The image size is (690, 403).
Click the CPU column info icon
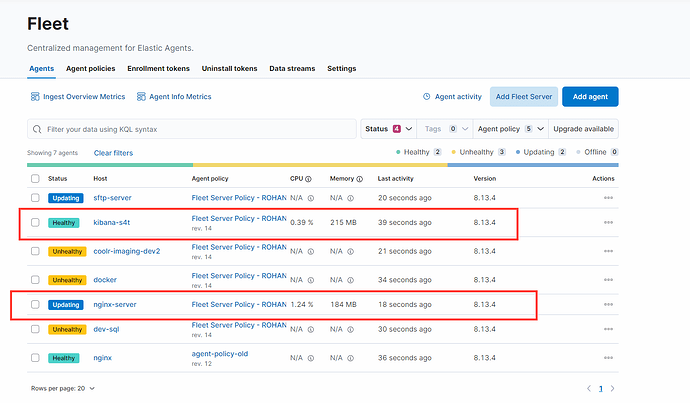308,179
